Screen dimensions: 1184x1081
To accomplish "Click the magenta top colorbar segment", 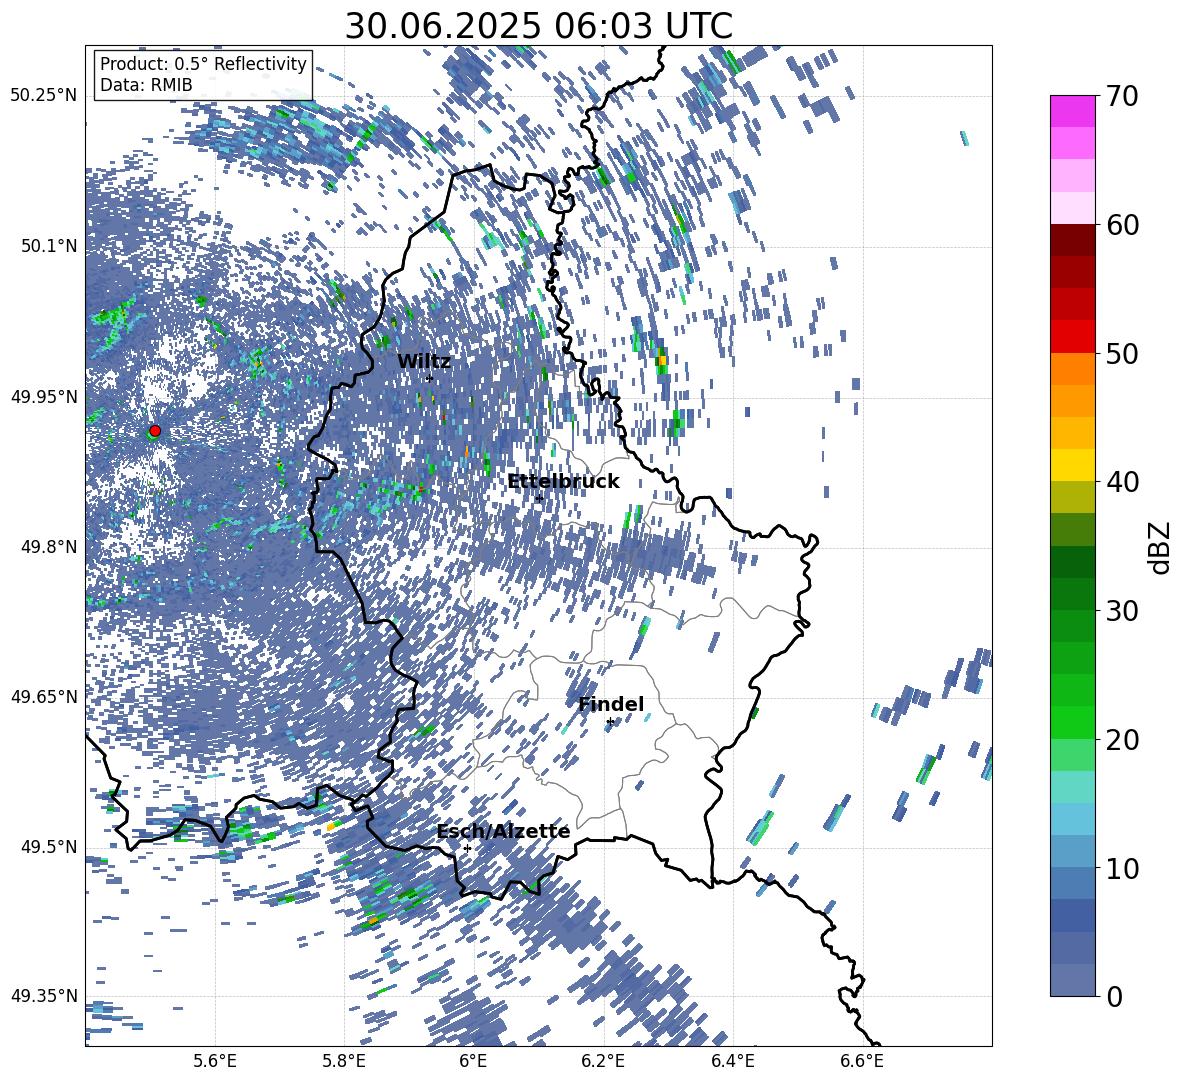I will pyautogui.click(x=1073, y=111).
